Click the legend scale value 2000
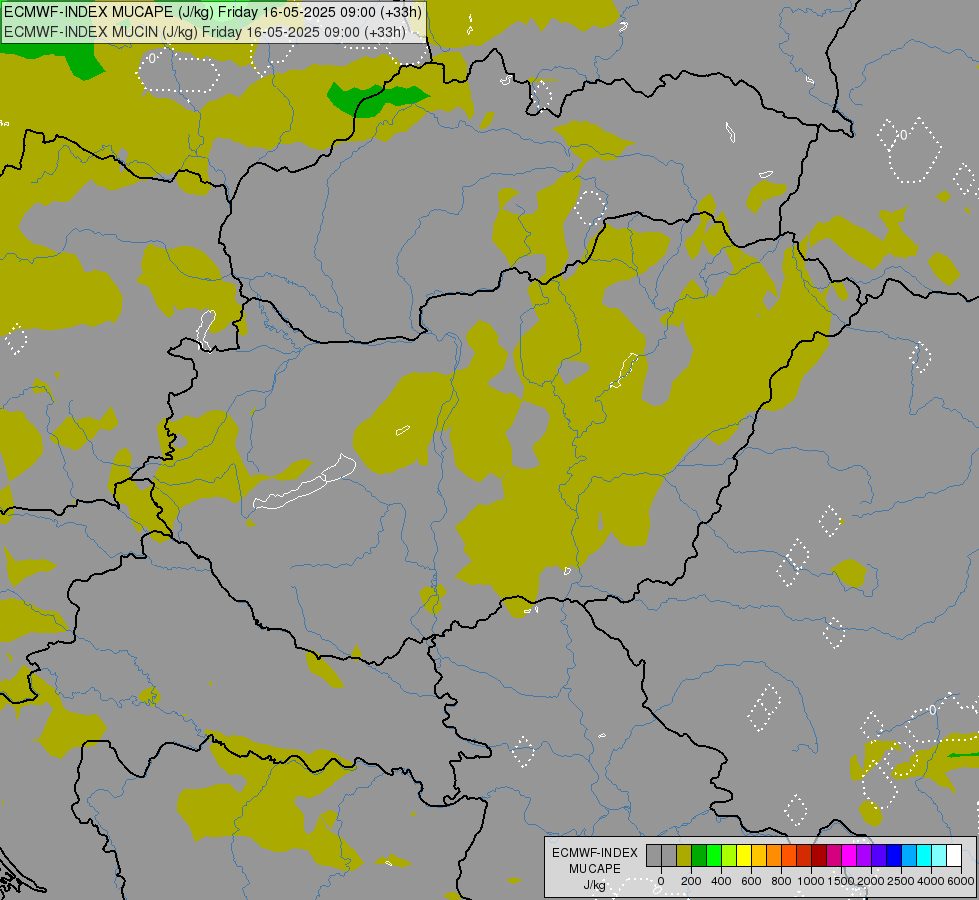The width and height of the screenshot is (979, 900). 871,881
